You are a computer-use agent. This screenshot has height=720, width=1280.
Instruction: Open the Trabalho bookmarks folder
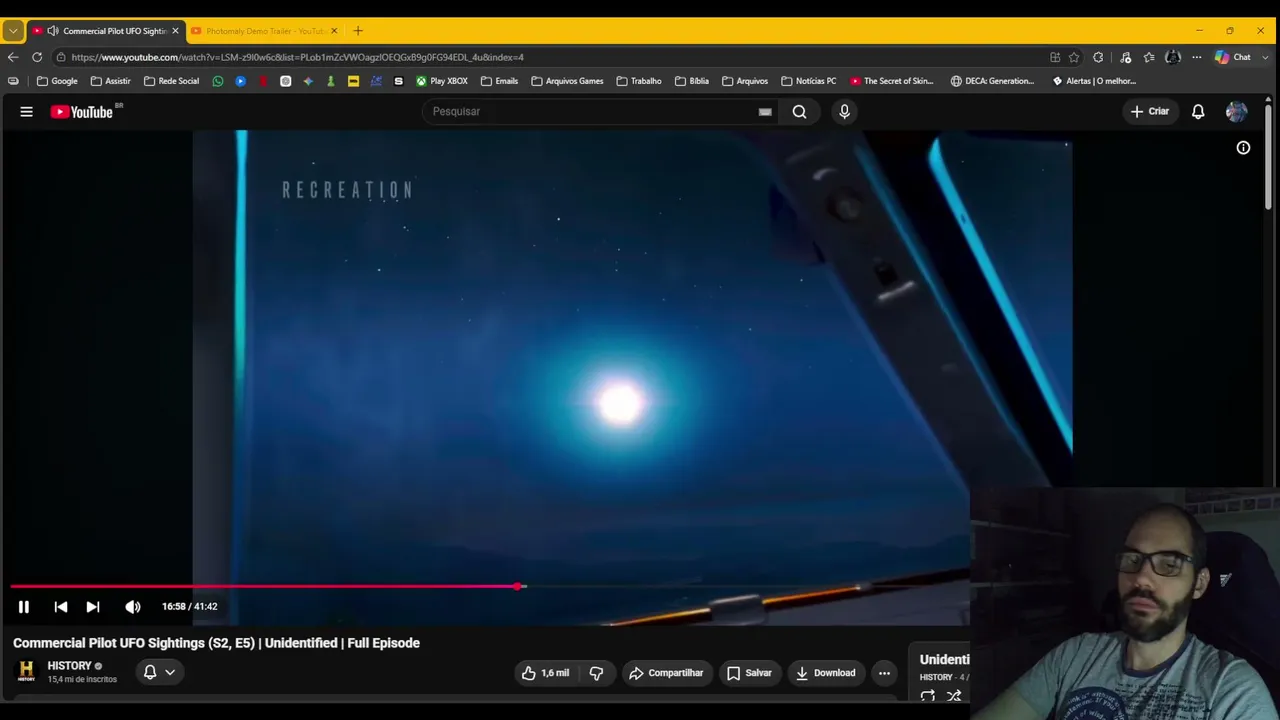tap(639, 81)
